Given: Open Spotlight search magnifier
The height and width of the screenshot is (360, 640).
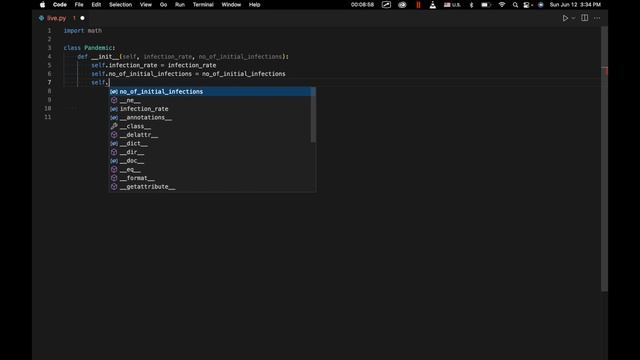Looking at the screenshot, I should click(515, 5).
